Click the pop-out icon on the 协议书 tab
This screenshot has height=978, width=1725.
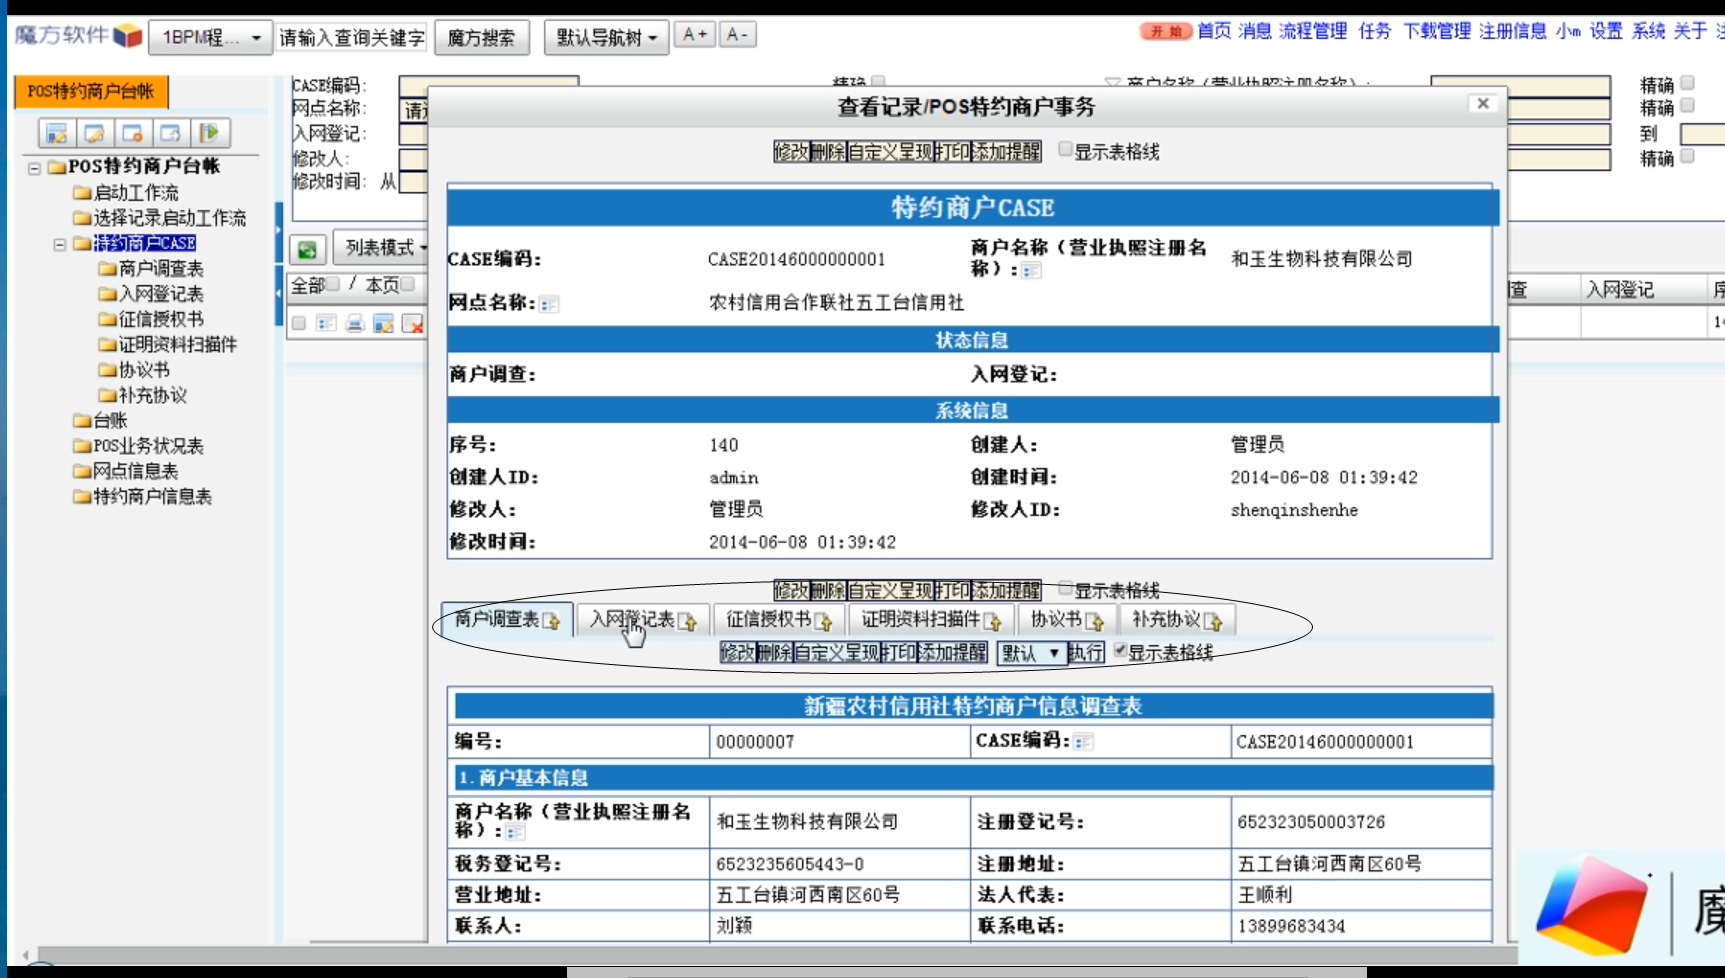pos(1094,621)
